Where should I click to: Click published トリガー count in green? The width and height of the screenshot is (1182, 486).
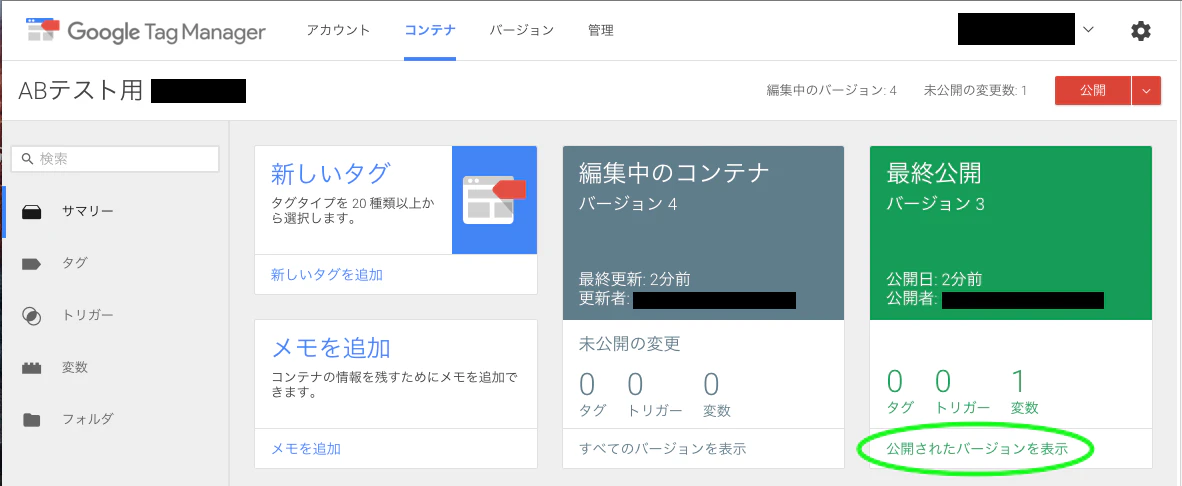[x=943, y=382]
